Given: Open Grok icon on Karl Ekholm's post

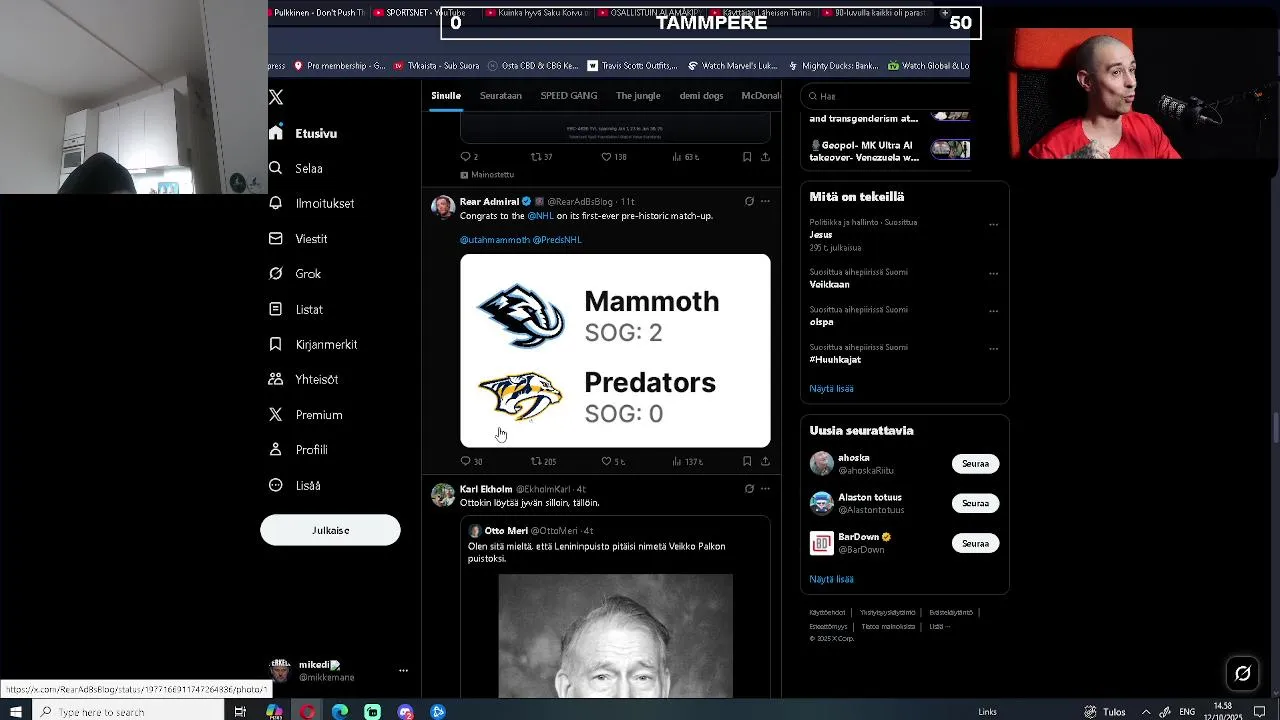Looking at the screenshot, I should [x=749, y=489].
